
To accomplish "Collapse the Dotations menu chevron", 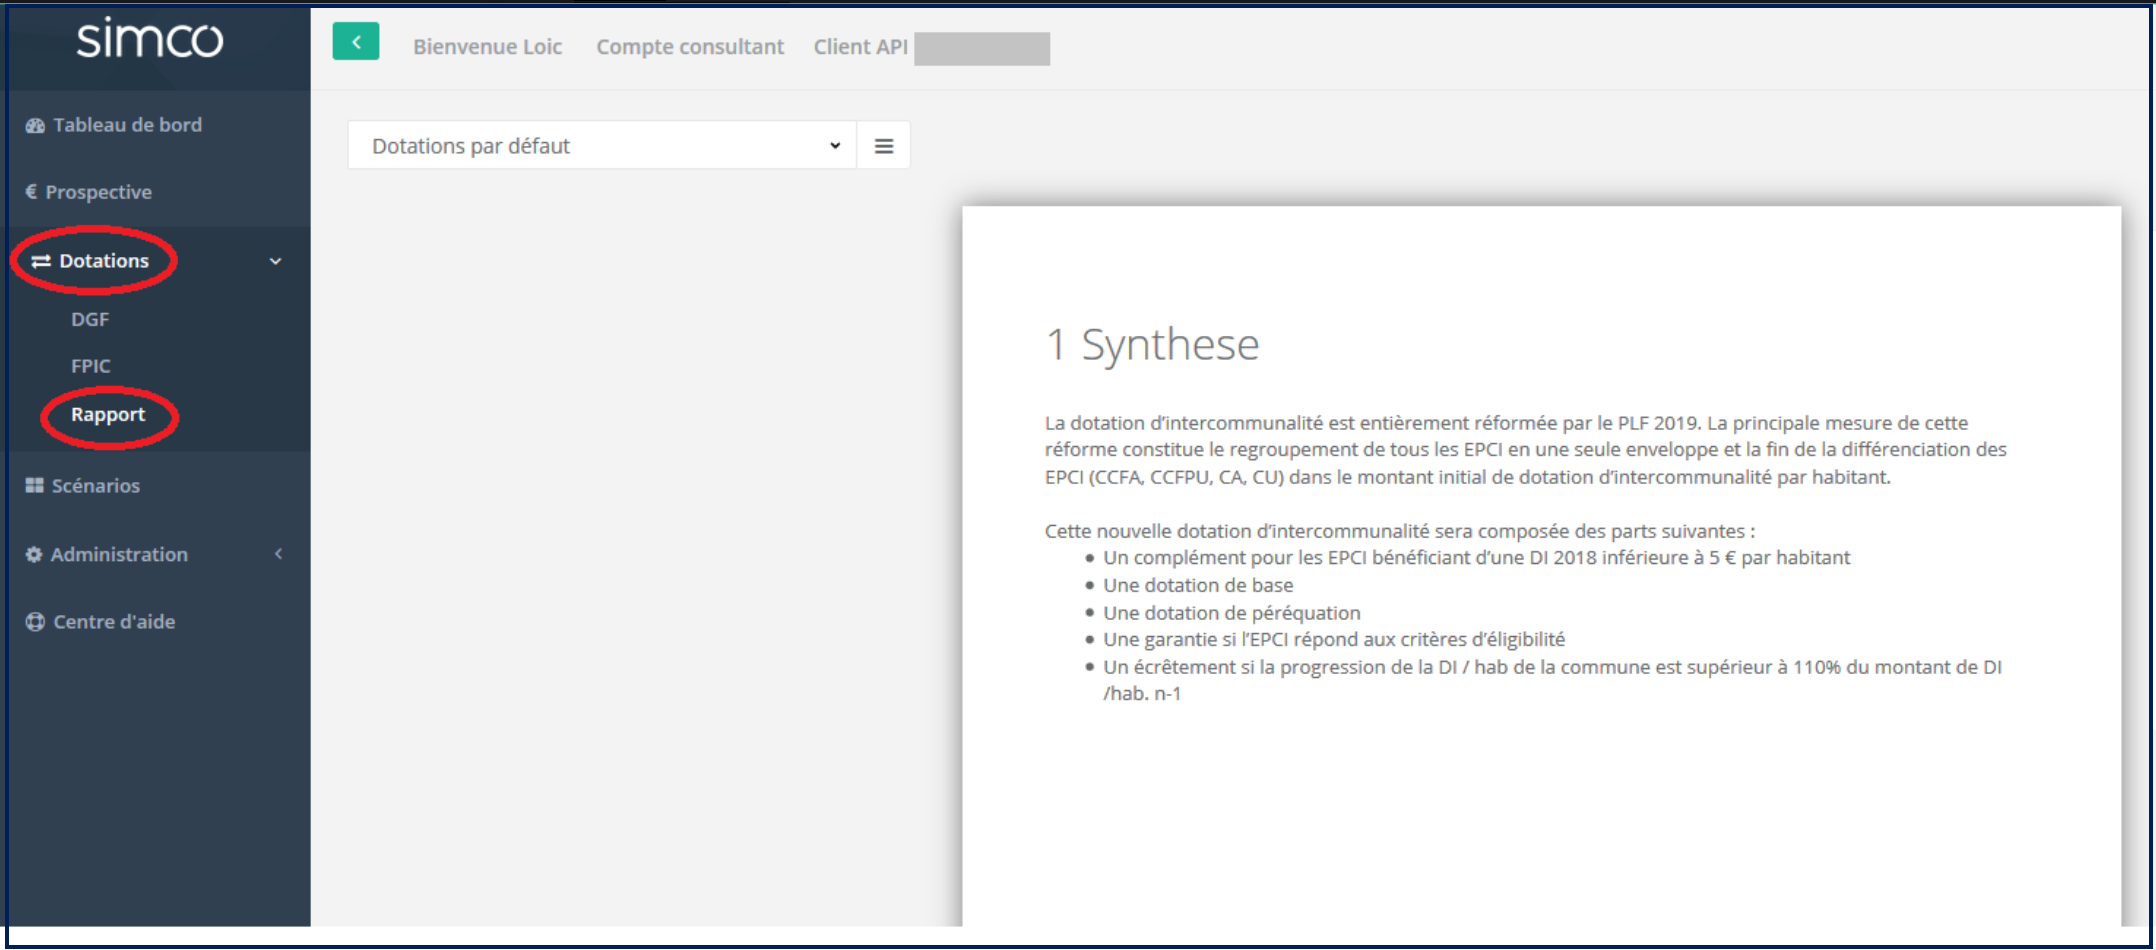I will click(275, 262).
